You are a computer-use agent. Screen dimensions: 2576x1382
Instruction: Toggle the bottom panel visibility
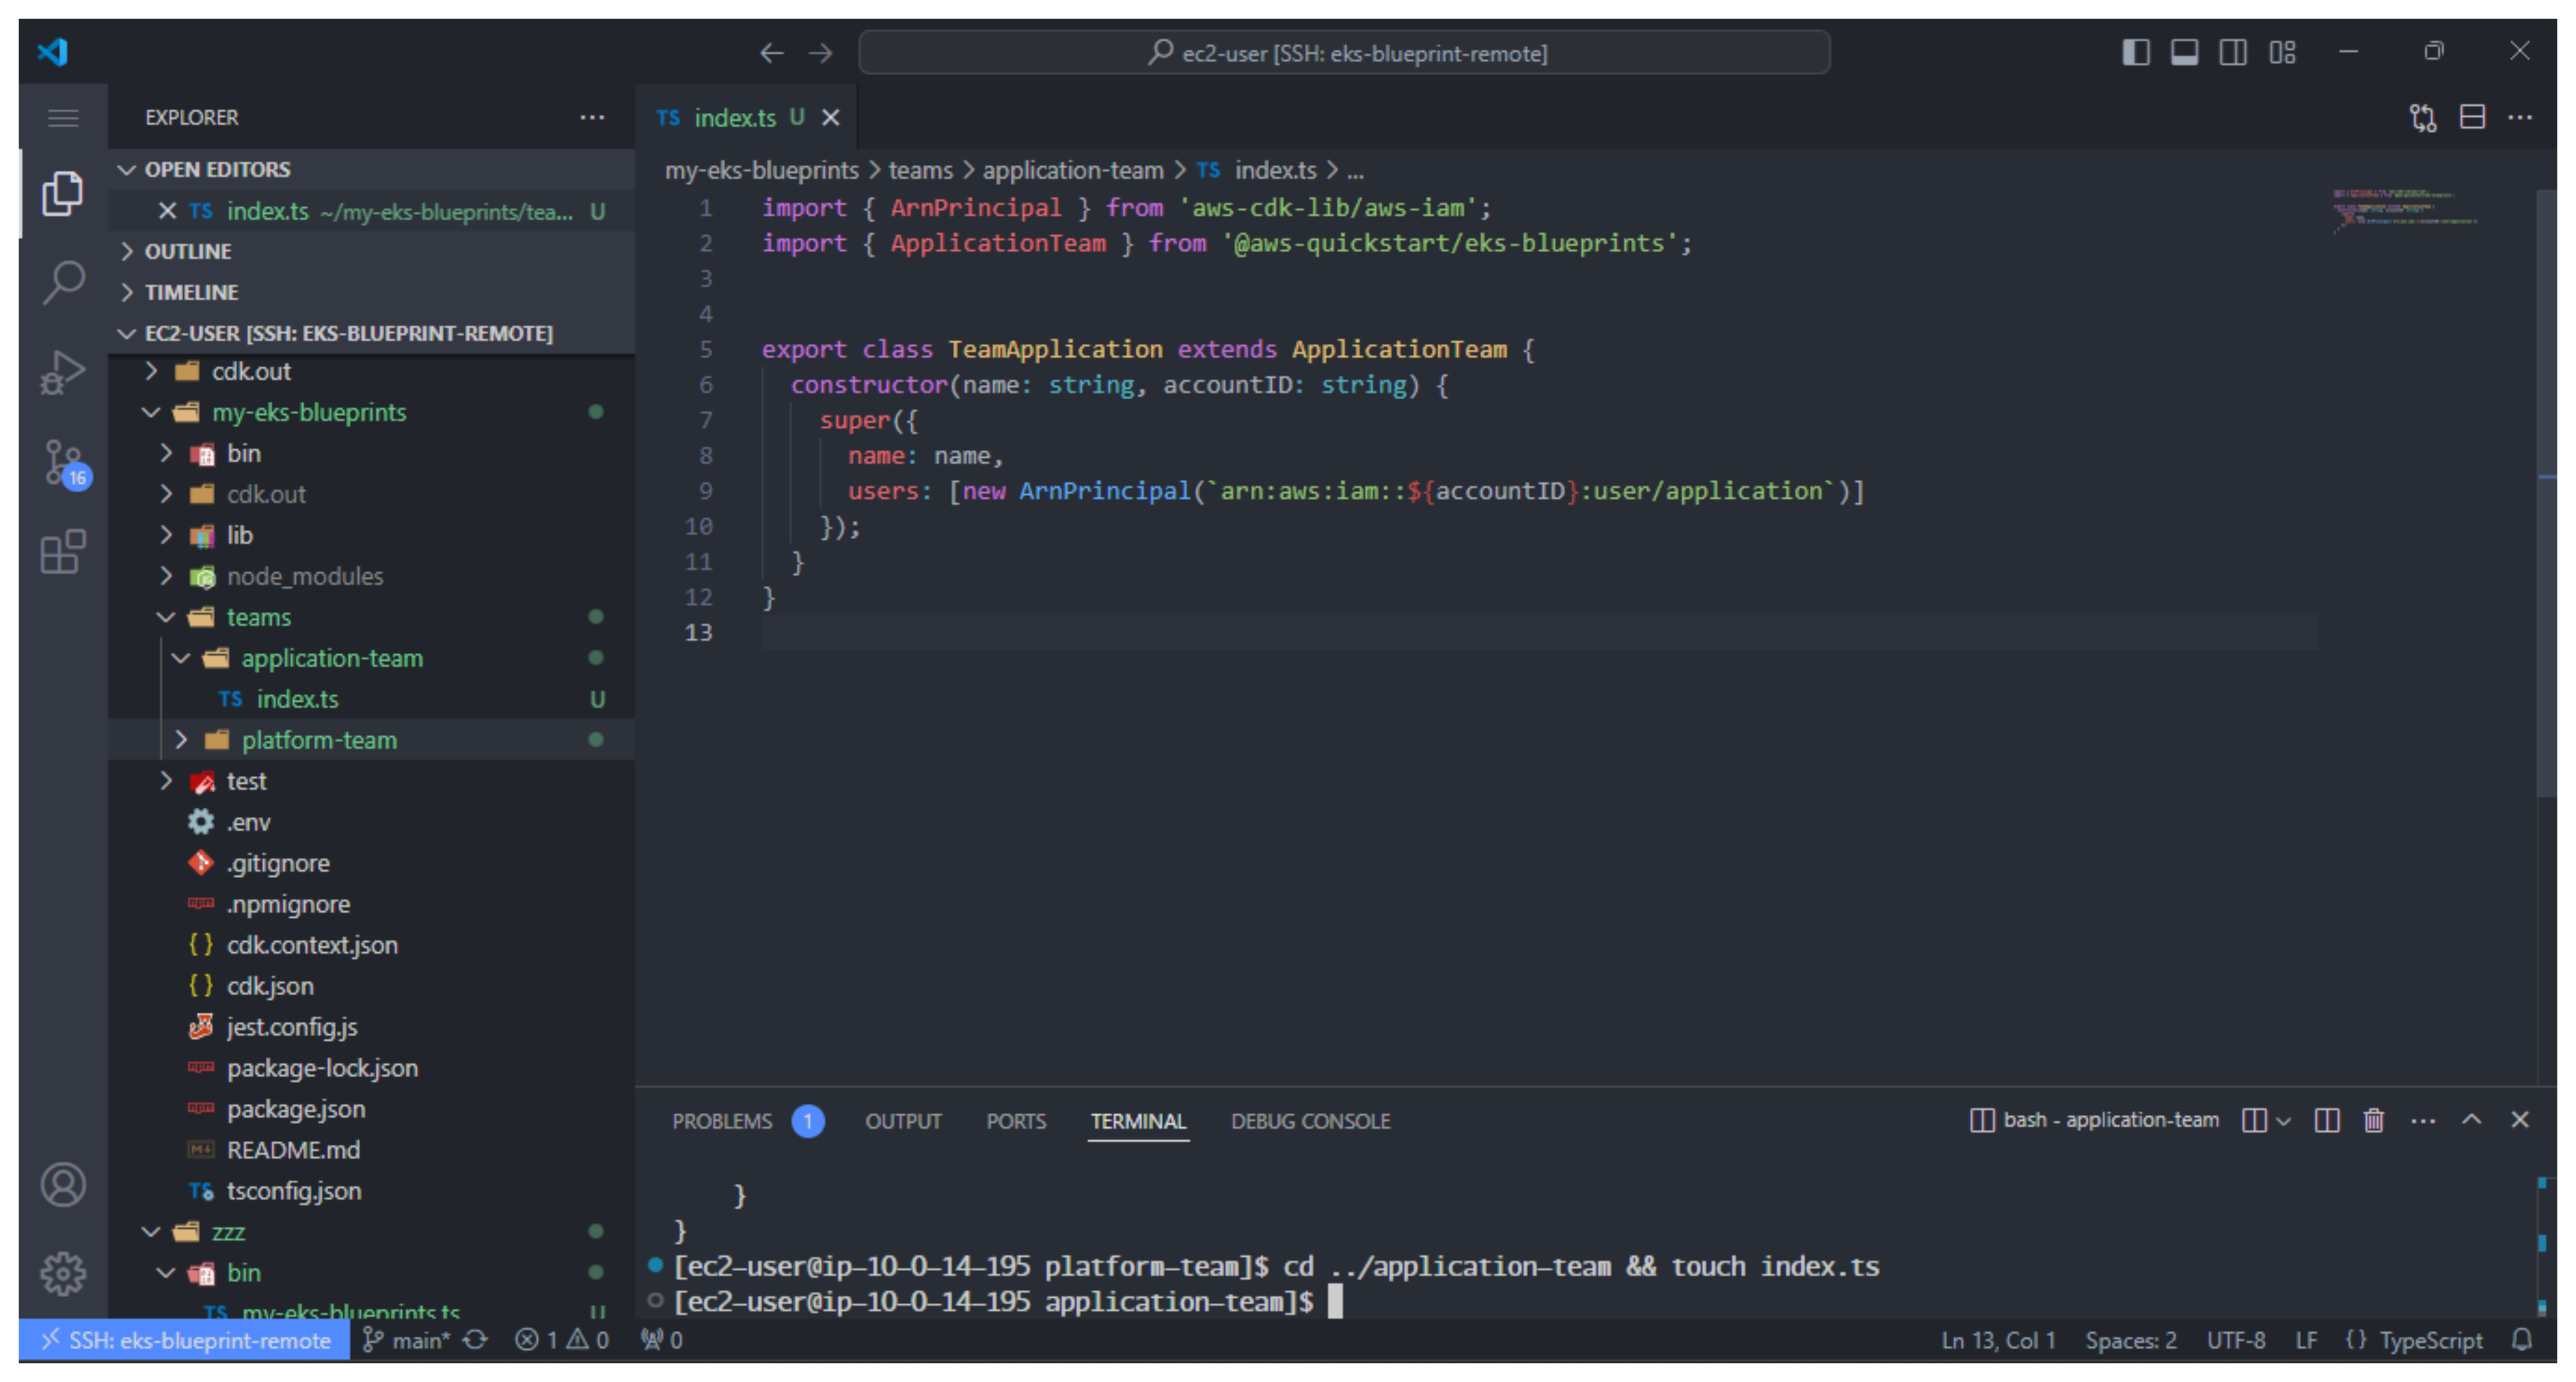2185,52
